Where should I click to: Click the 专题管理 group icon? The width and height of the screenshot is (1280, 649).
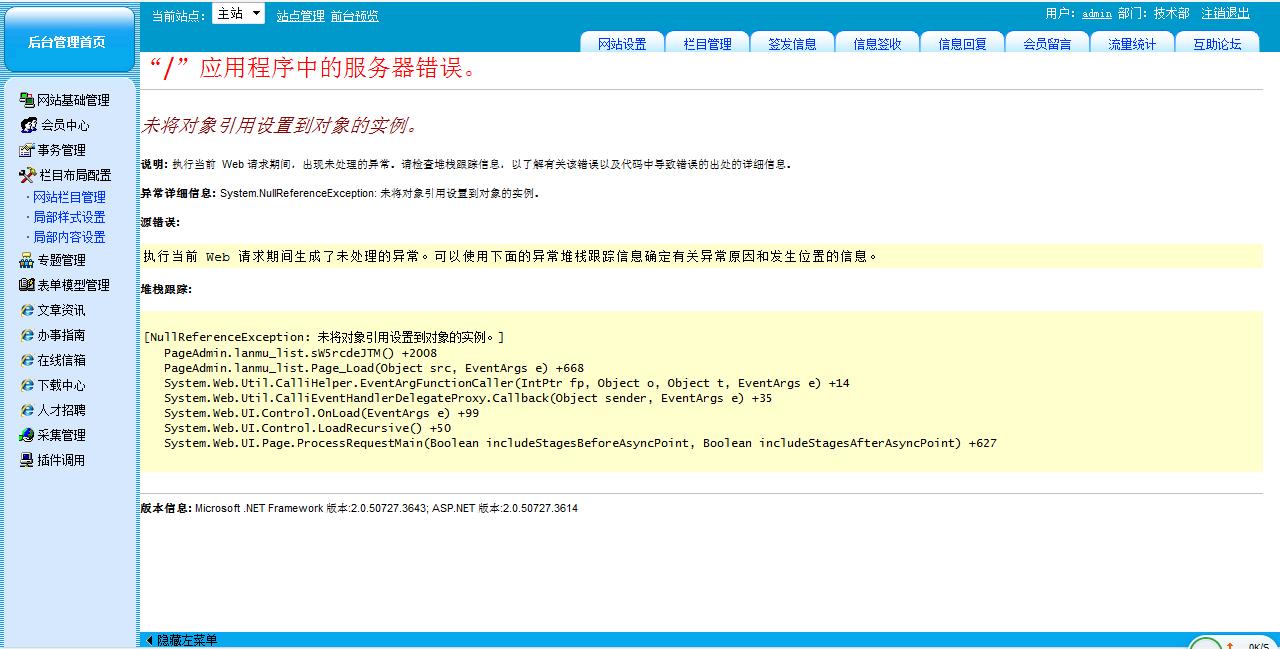27,260
